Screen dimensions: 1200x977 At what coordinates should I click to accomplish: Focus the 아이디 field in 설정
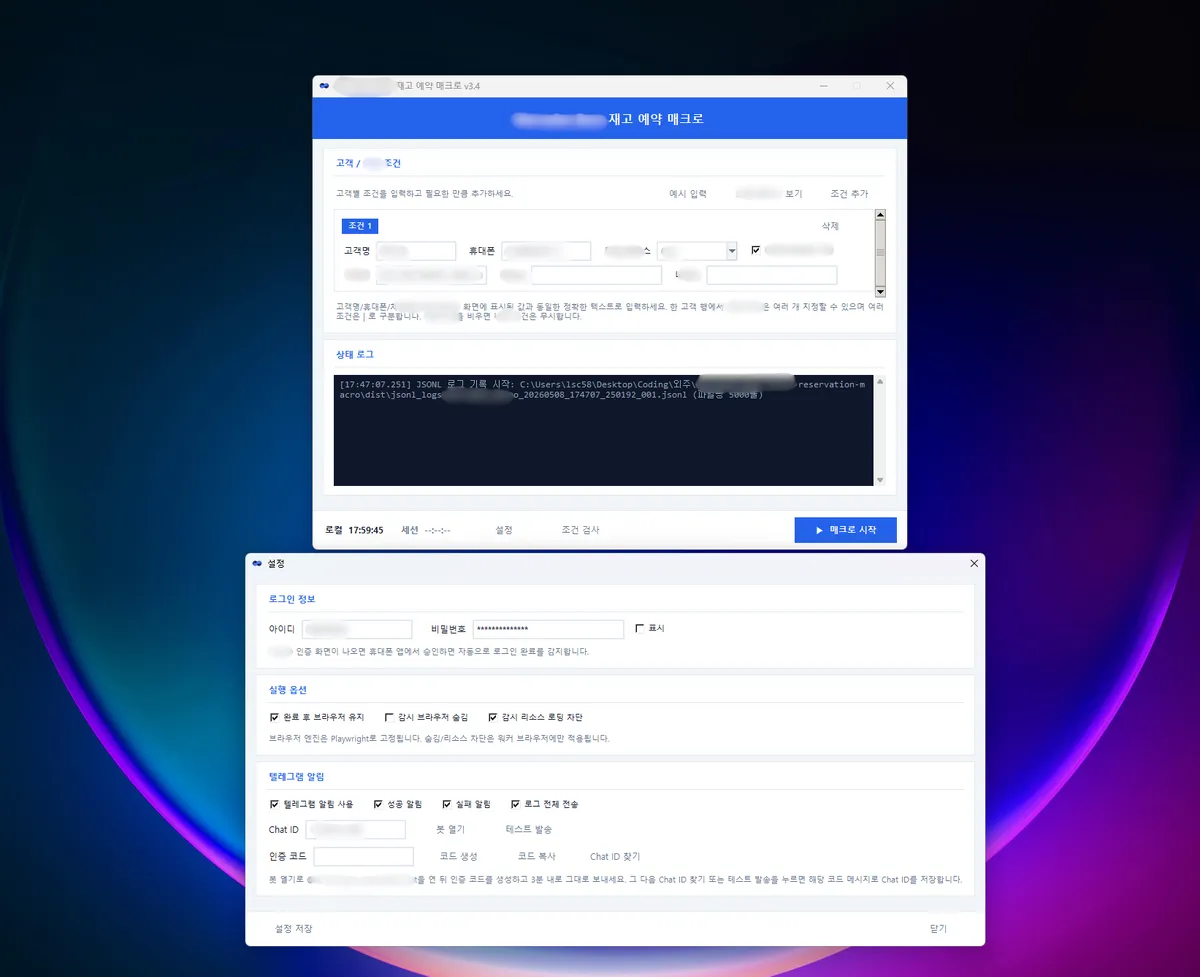coord(357,629)
